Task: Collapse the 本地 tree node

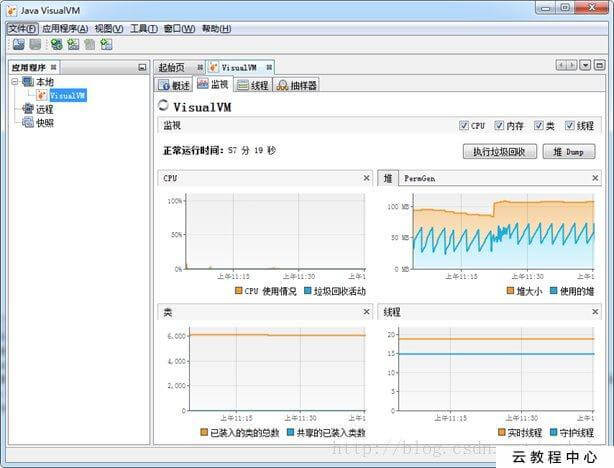Action: click(15, 81)
